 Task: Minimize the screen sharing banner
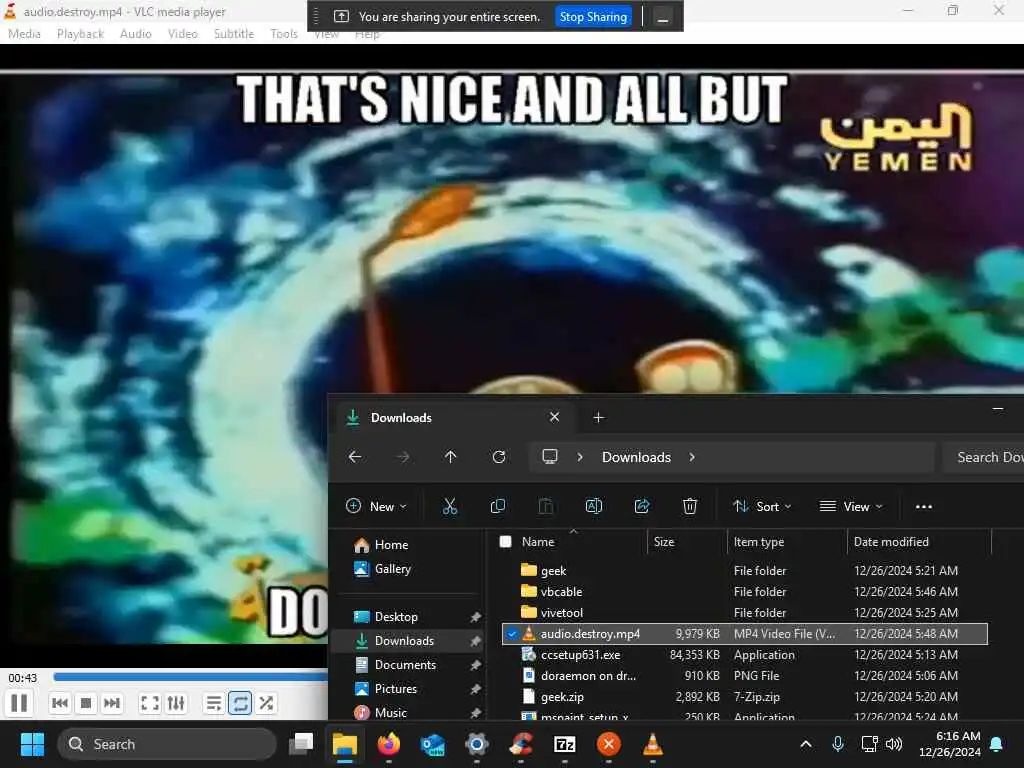tap(662, 16)
